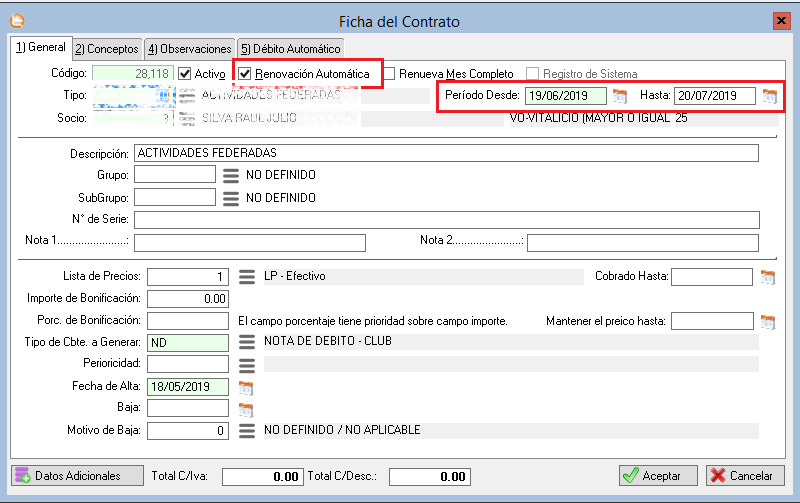Click the Datos Adicionales button
This screenshot has height=503, width=800.
tap(68, 476)
